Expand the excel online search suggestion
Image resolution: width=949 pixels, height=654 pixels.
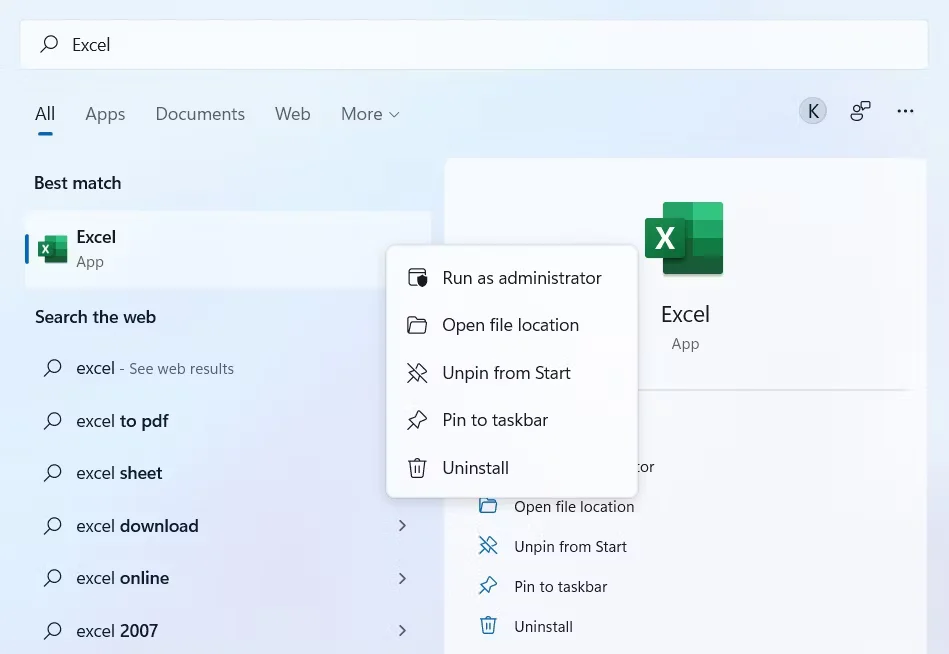pyautogui.click(x=402, y=578)
